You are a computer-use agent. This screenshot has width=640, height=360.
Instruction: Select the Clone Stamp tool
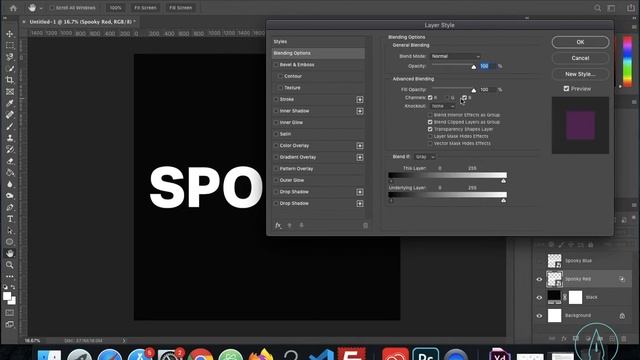[10, 138]
